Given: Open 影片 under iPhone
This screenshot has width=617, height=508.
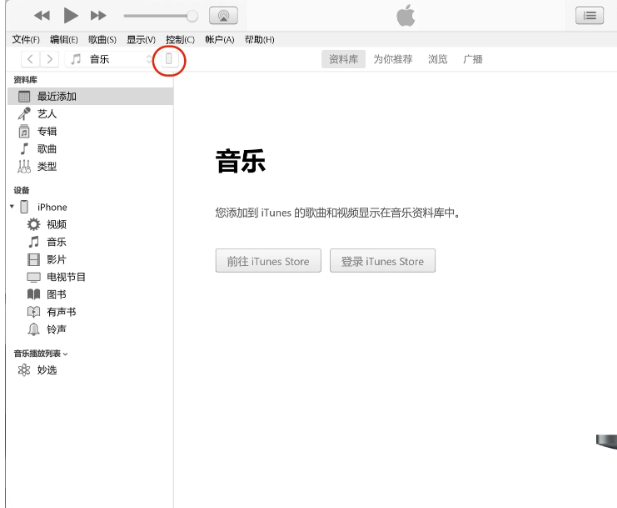Looking at the screenshot, I should pyautogui.click(x=90, y=259).
